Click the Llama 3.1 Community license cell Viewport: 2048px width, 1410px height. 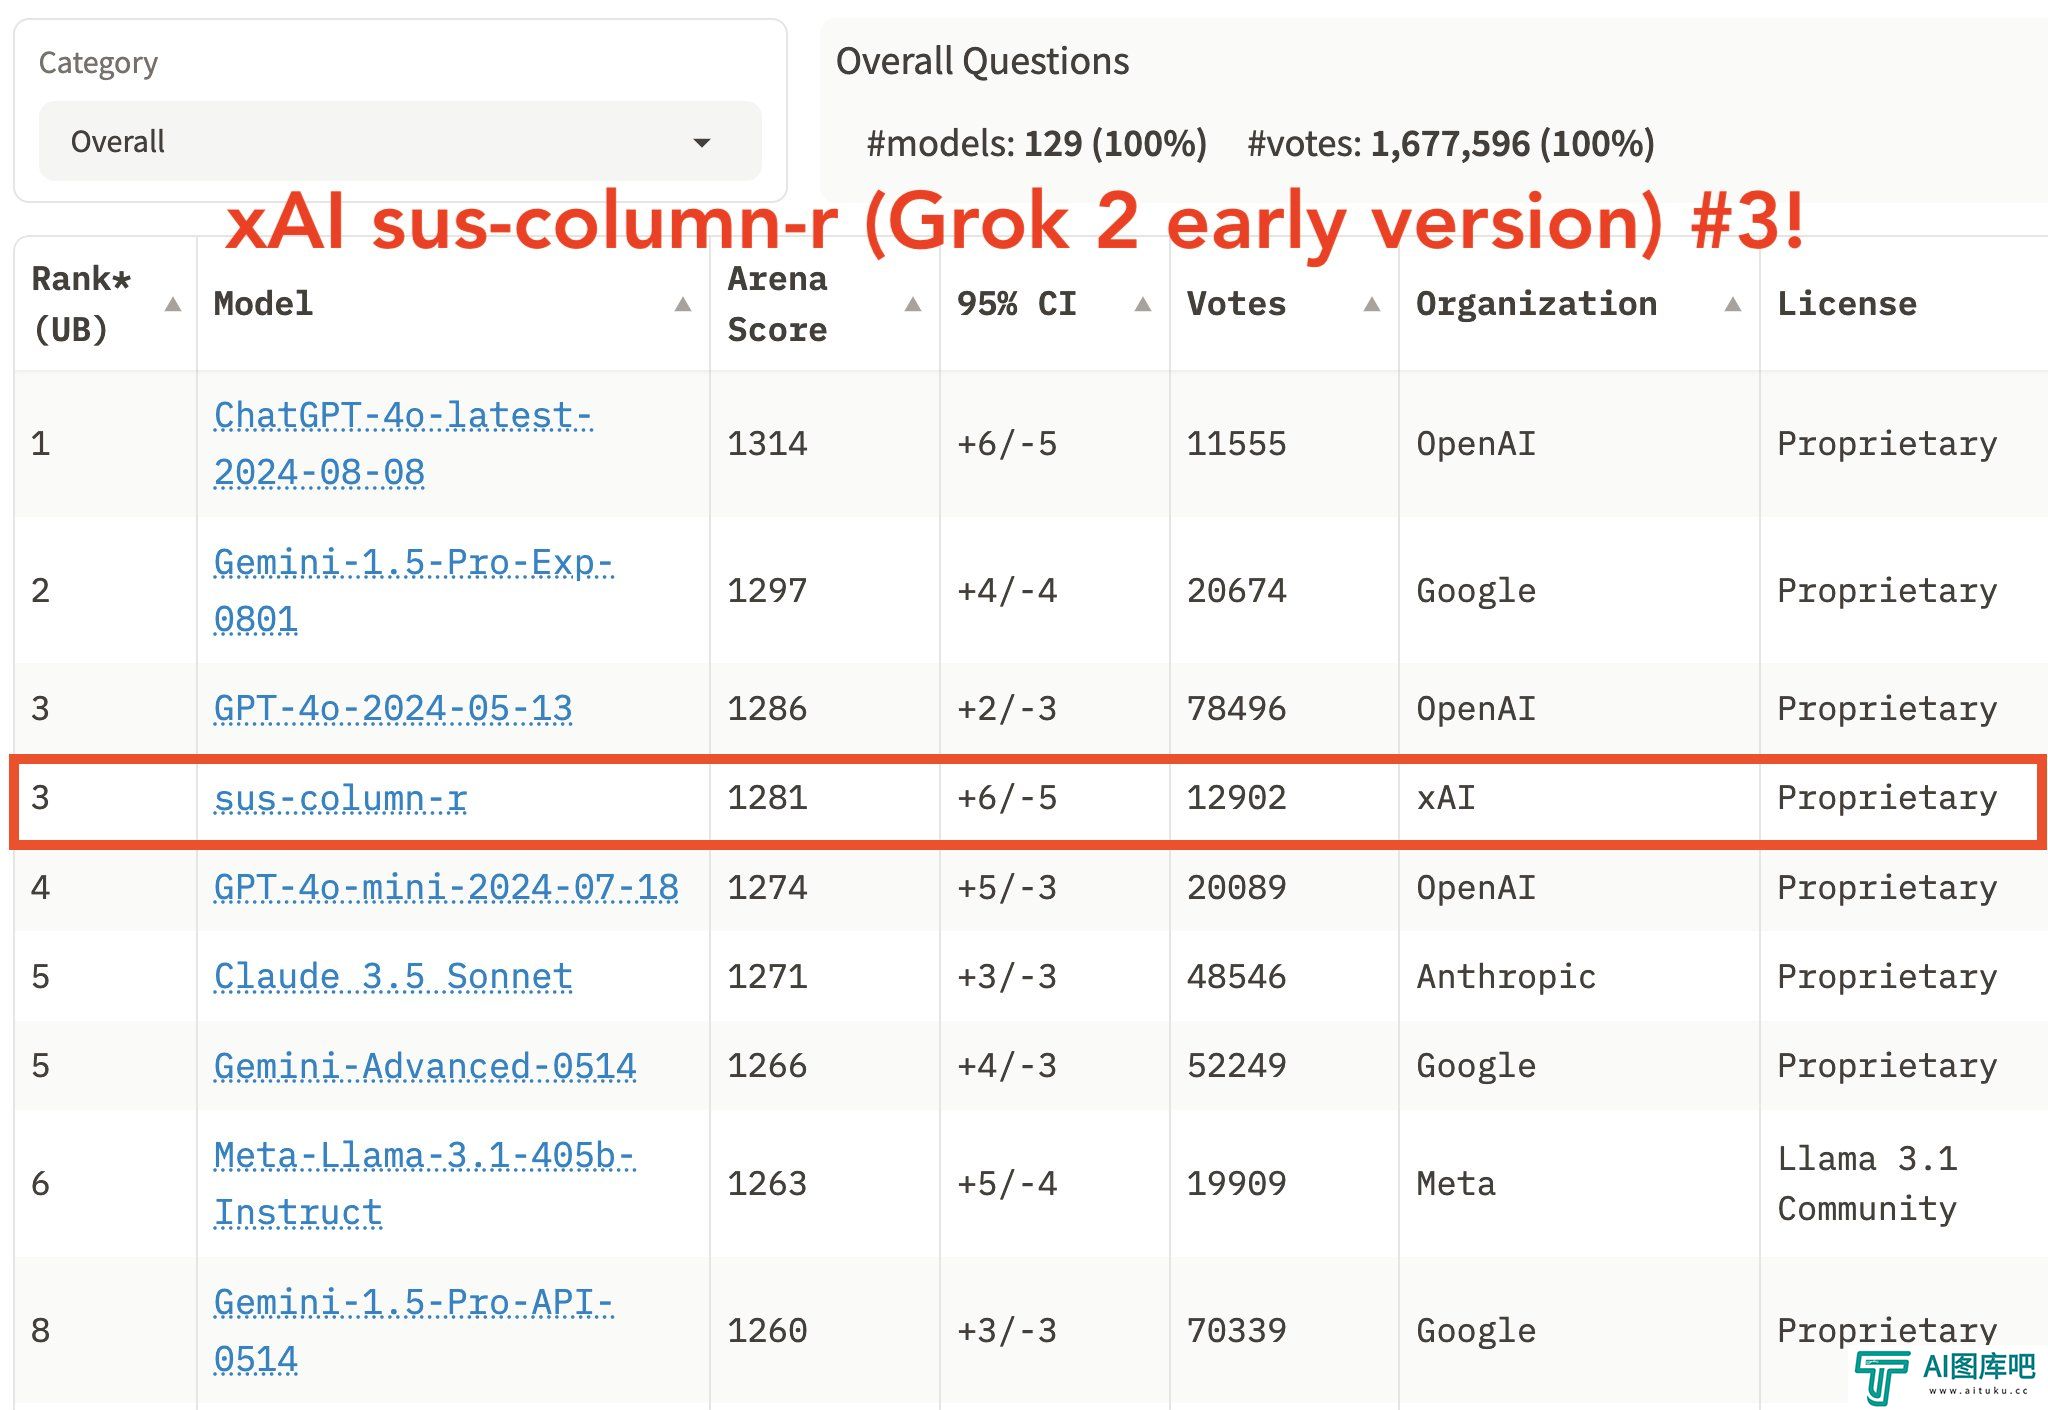(x=1867, y=1184)
